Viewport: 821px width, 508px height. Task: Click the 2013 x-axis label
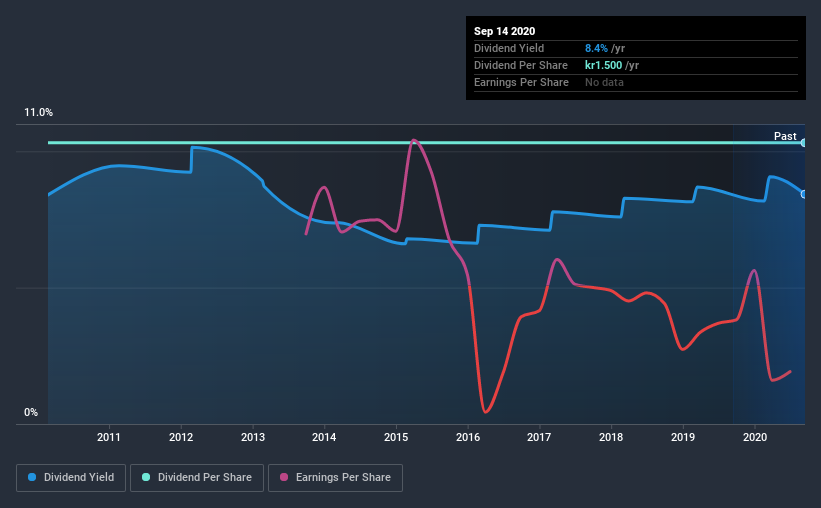click(253, 437)
